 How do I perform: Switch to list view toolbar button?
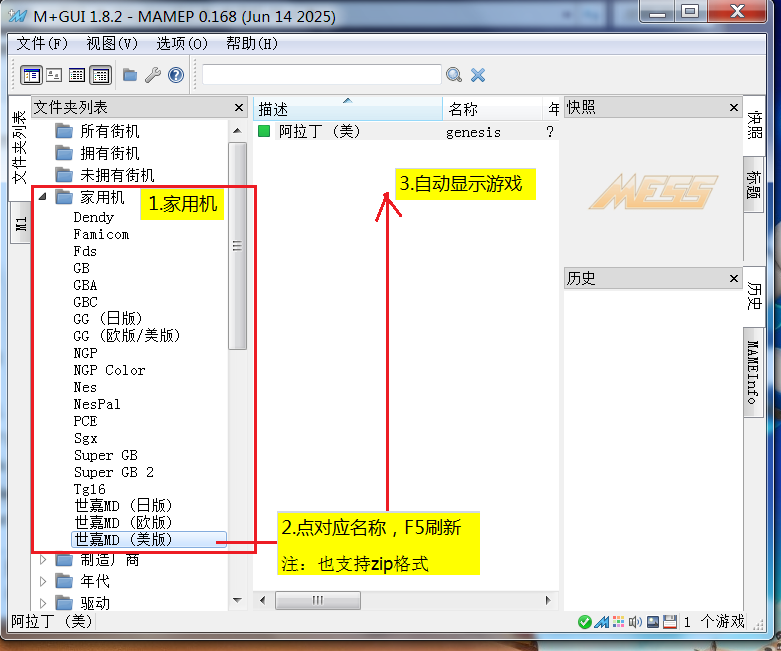pyautogui.click(x=77, y=75)
